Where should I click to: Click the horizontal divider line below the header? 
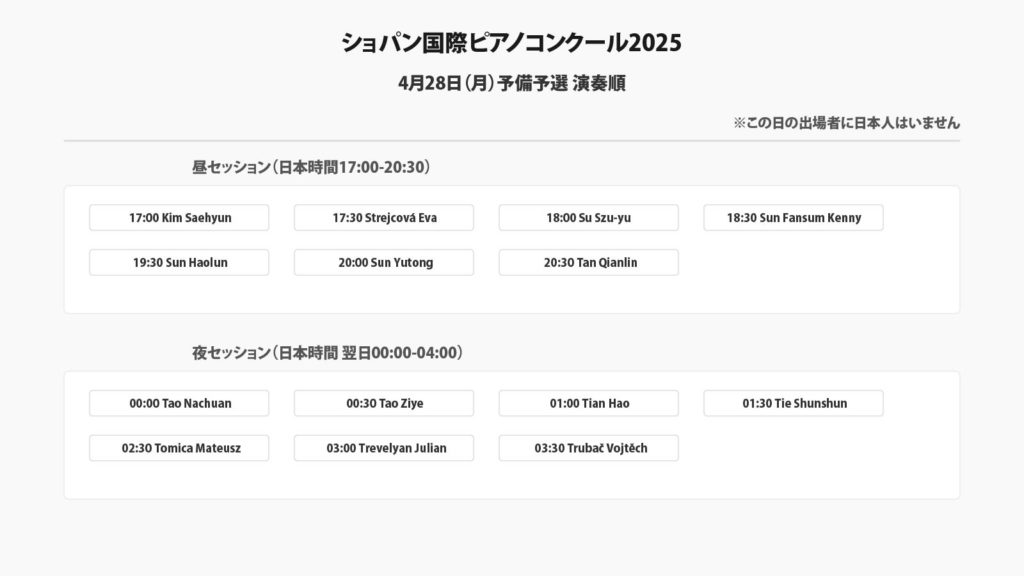(x=511, y=141)
